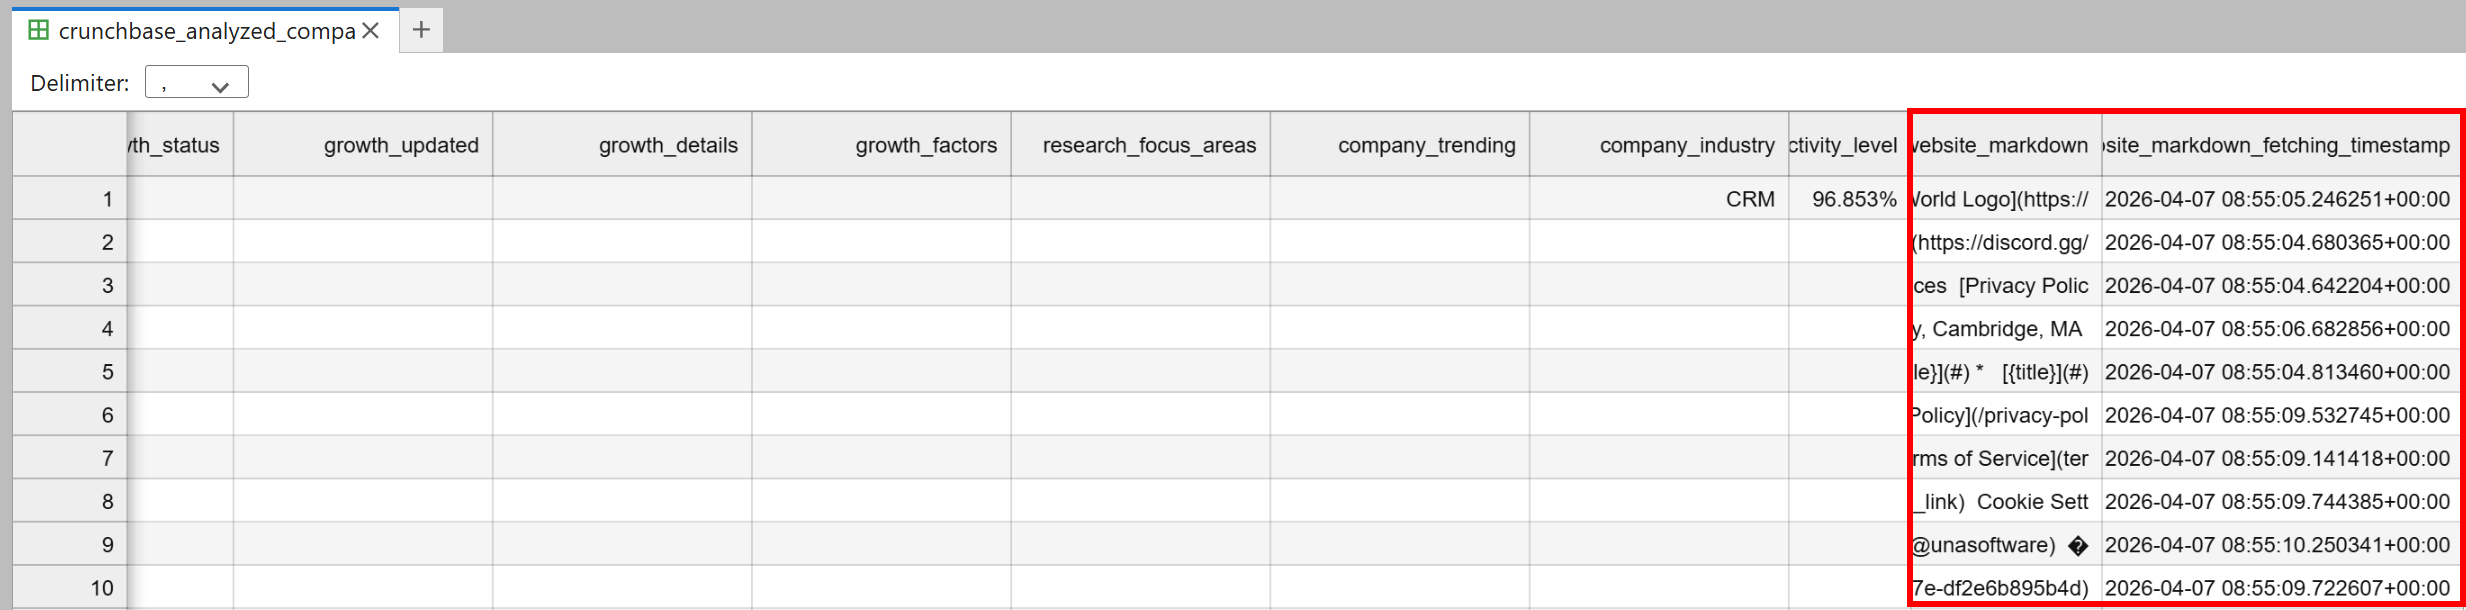The width and height of the screenshot is (2466, 610).
Task: Open a new tab with the plus button
Action: (419, 29)
